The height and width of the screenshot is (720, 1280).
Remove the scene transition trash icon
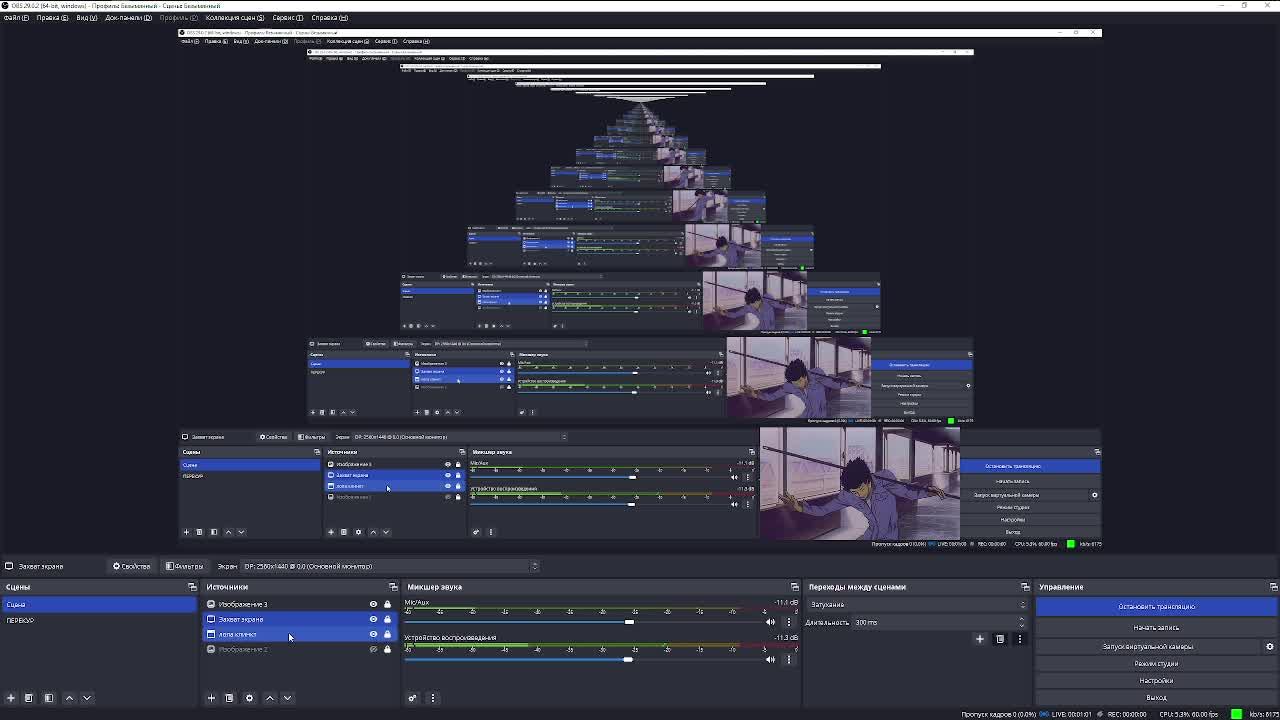pyautogui.click(x=1000, y=639)
